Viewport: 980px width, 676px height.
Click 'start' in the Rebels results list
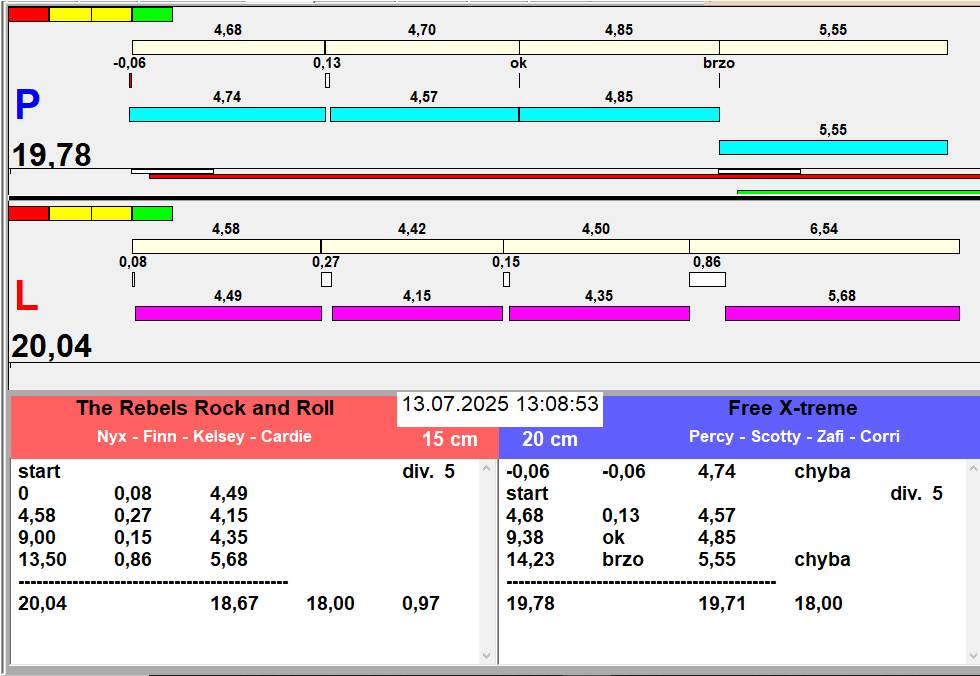[x=39, y=471]
